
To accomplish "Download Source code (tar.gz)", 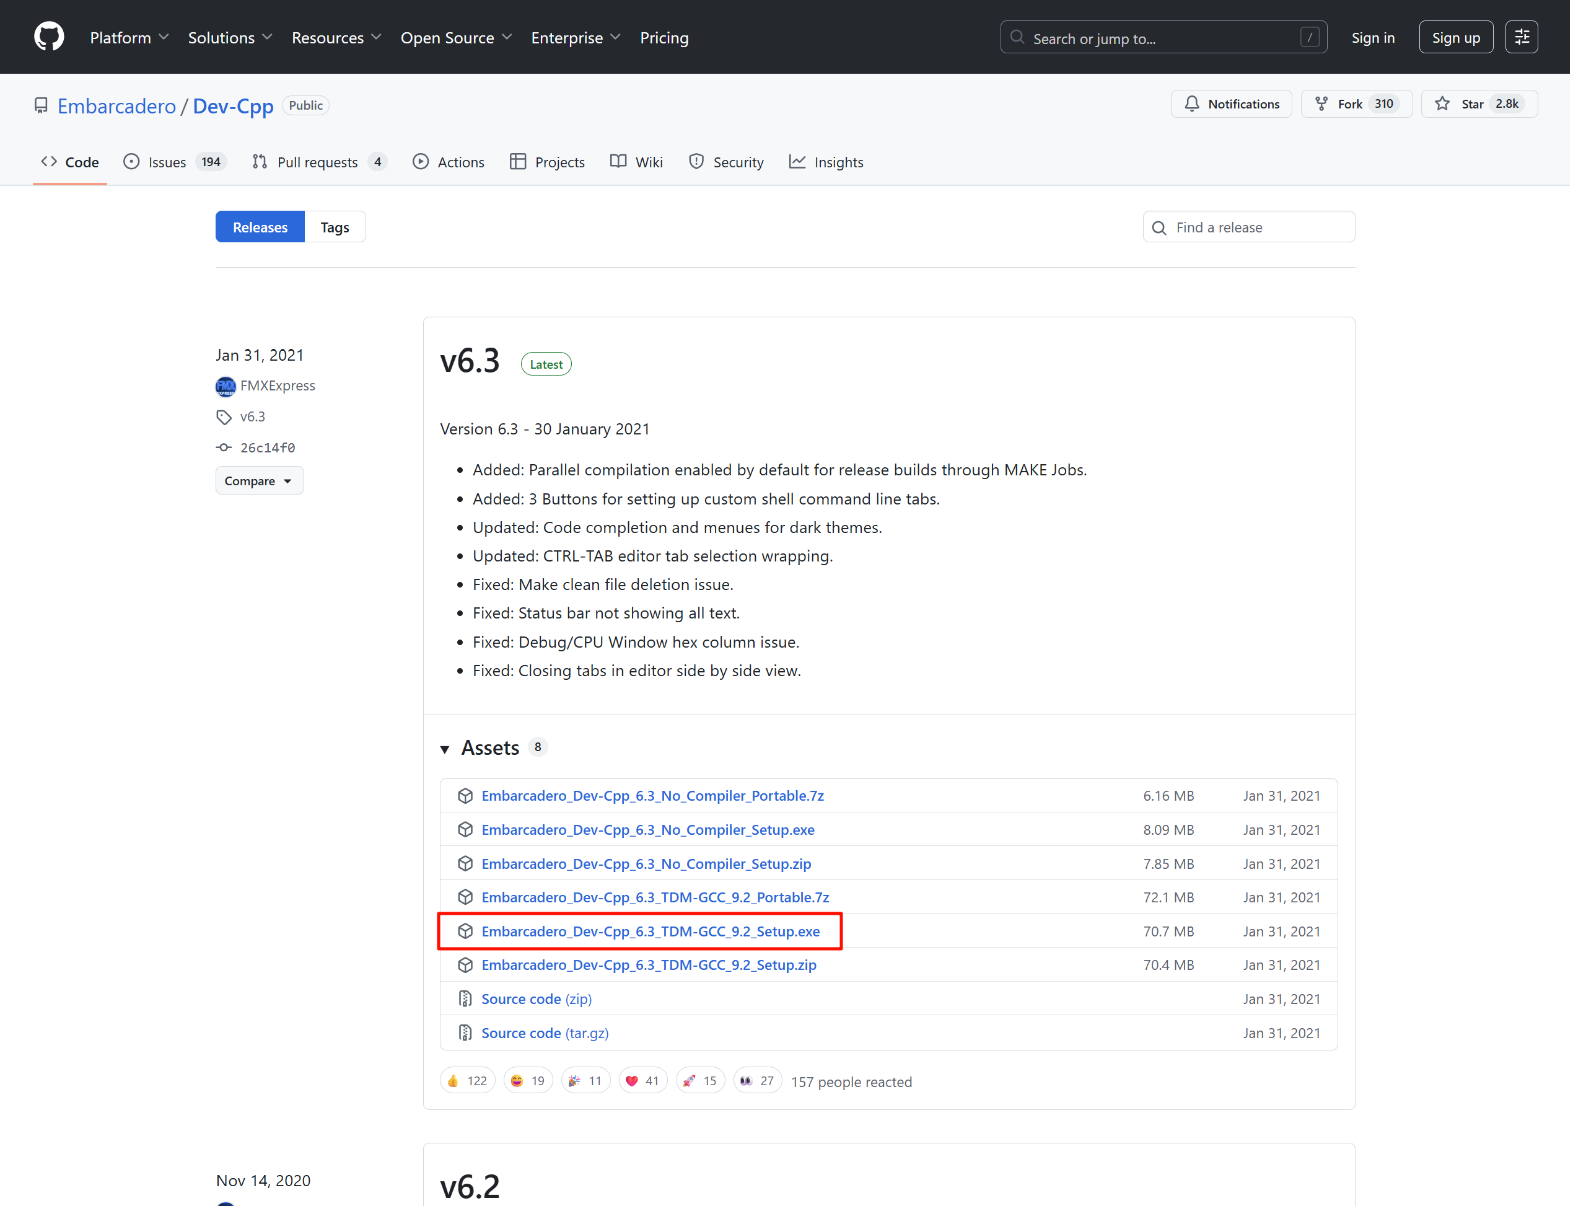I will 545,1033.
